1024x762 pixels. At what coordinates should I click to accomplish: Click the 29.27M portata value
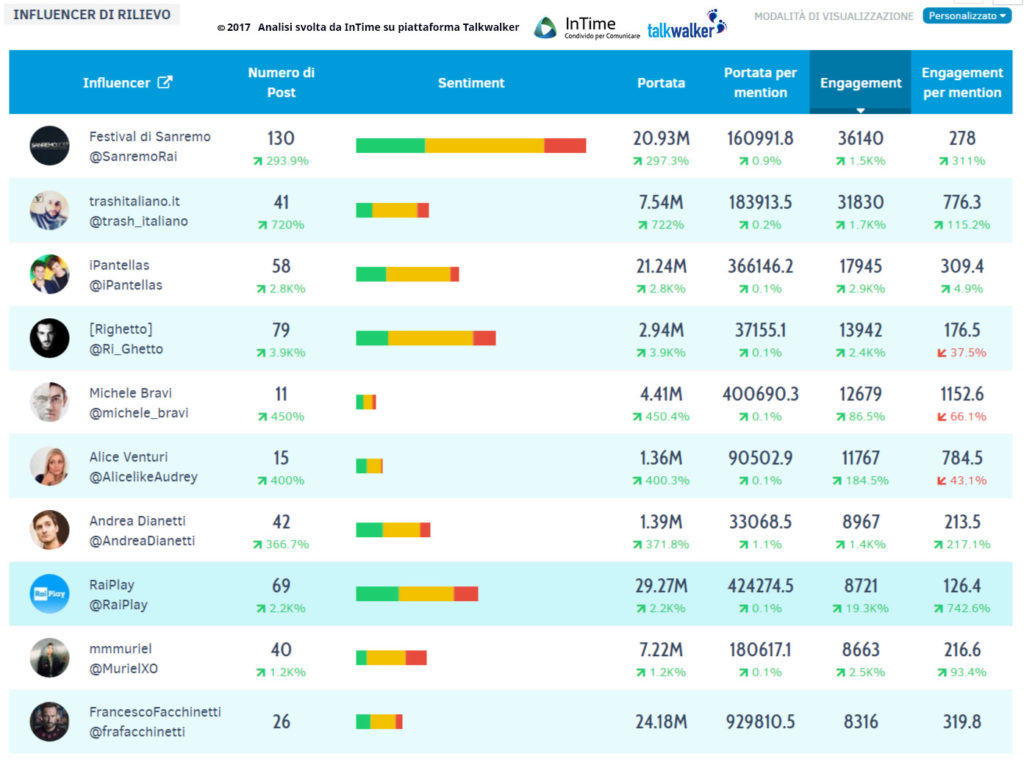(x=661, y=586)
